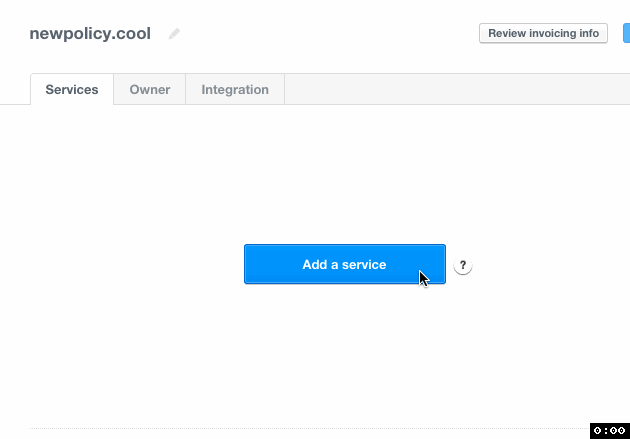Click the newpolicy.cool domain title
This screenshot has width=630, height=439.
point(90,34)
